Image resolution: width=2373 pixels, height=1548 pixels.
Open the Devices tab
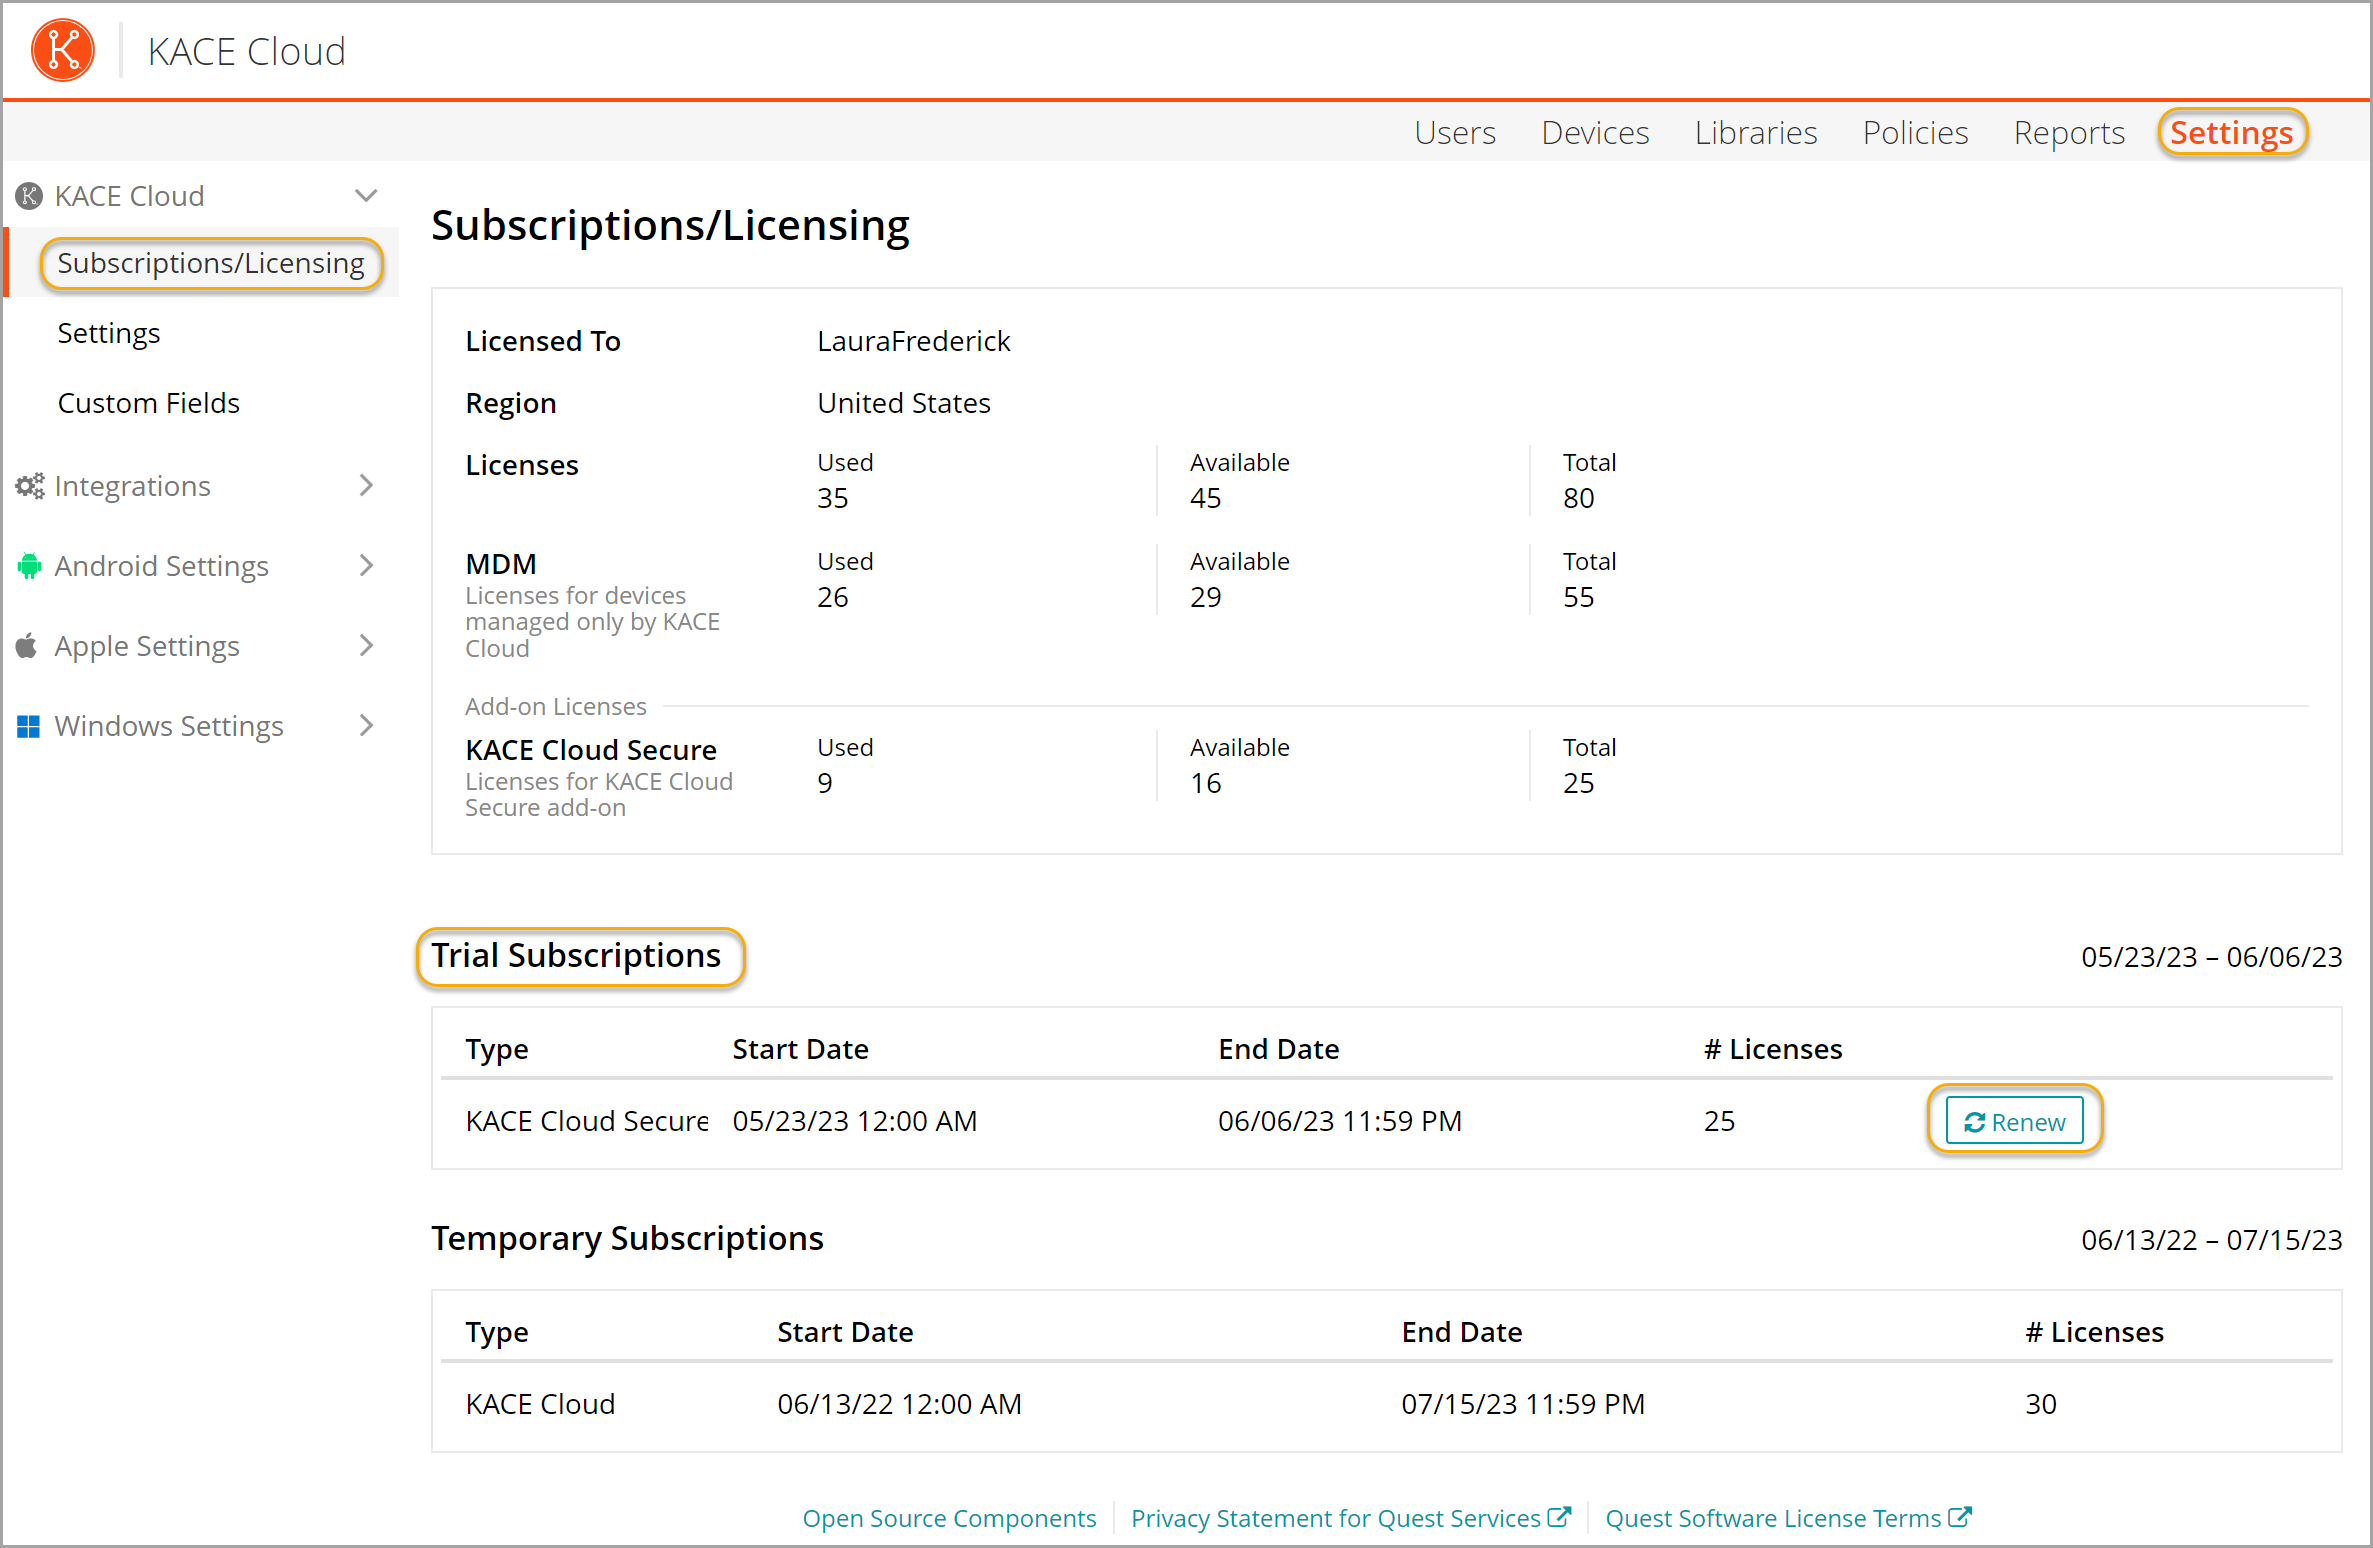[x=1594, y=133]
